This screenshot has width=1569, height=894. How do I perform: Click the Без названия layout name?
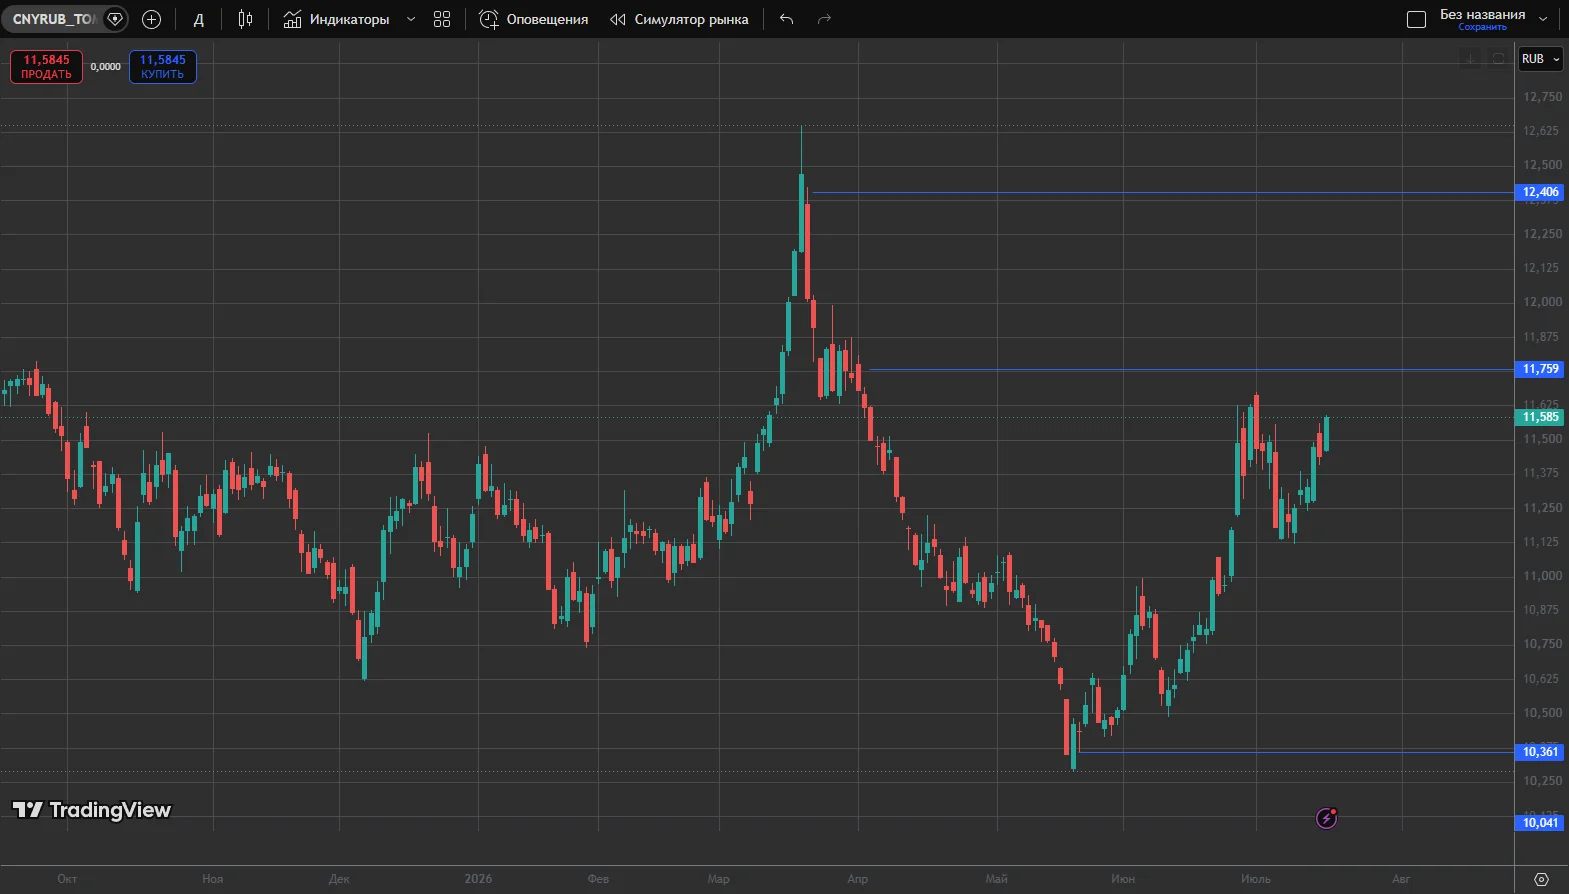1482,14
